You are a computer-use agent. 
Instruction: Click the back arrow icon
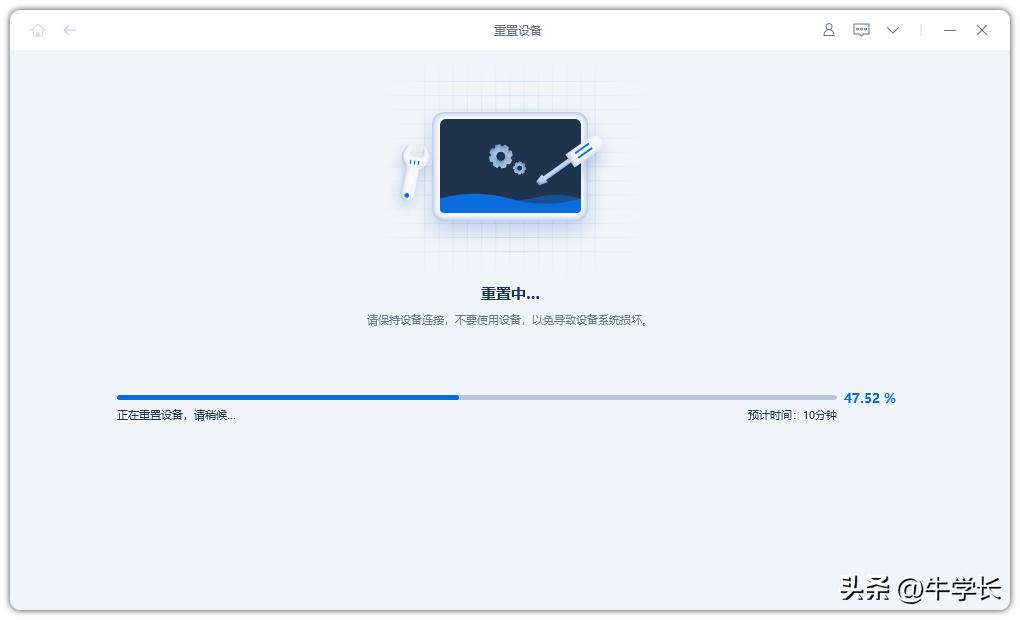(70, 30)
